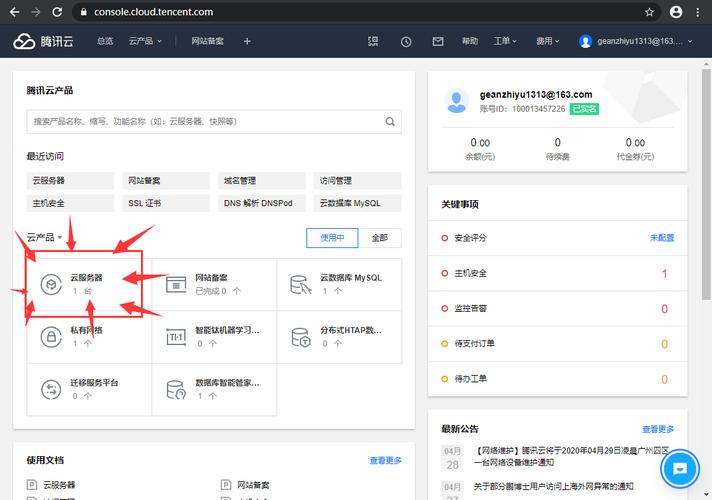712x500 pixels.
Task: Open recent visit 访问管理
Action: 358,181
